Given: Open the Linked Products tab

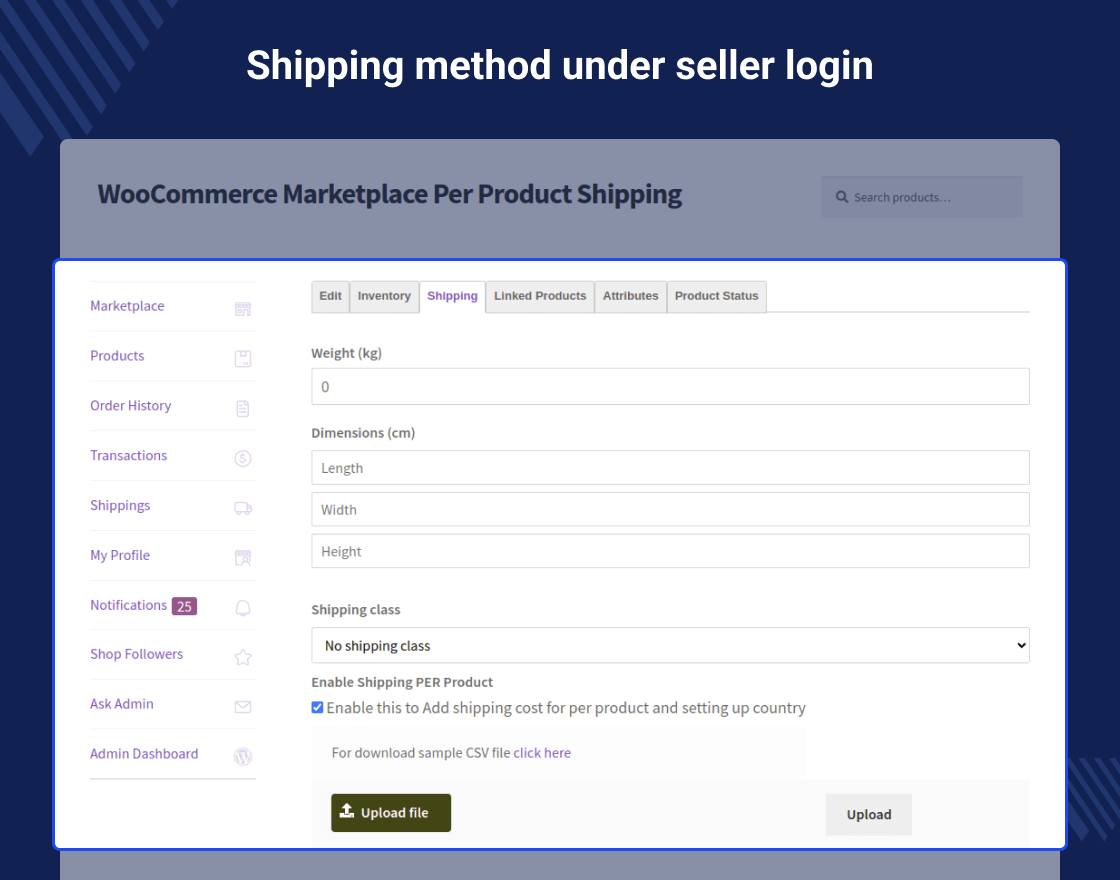Looking at the screenshot, I should point(540,296).
